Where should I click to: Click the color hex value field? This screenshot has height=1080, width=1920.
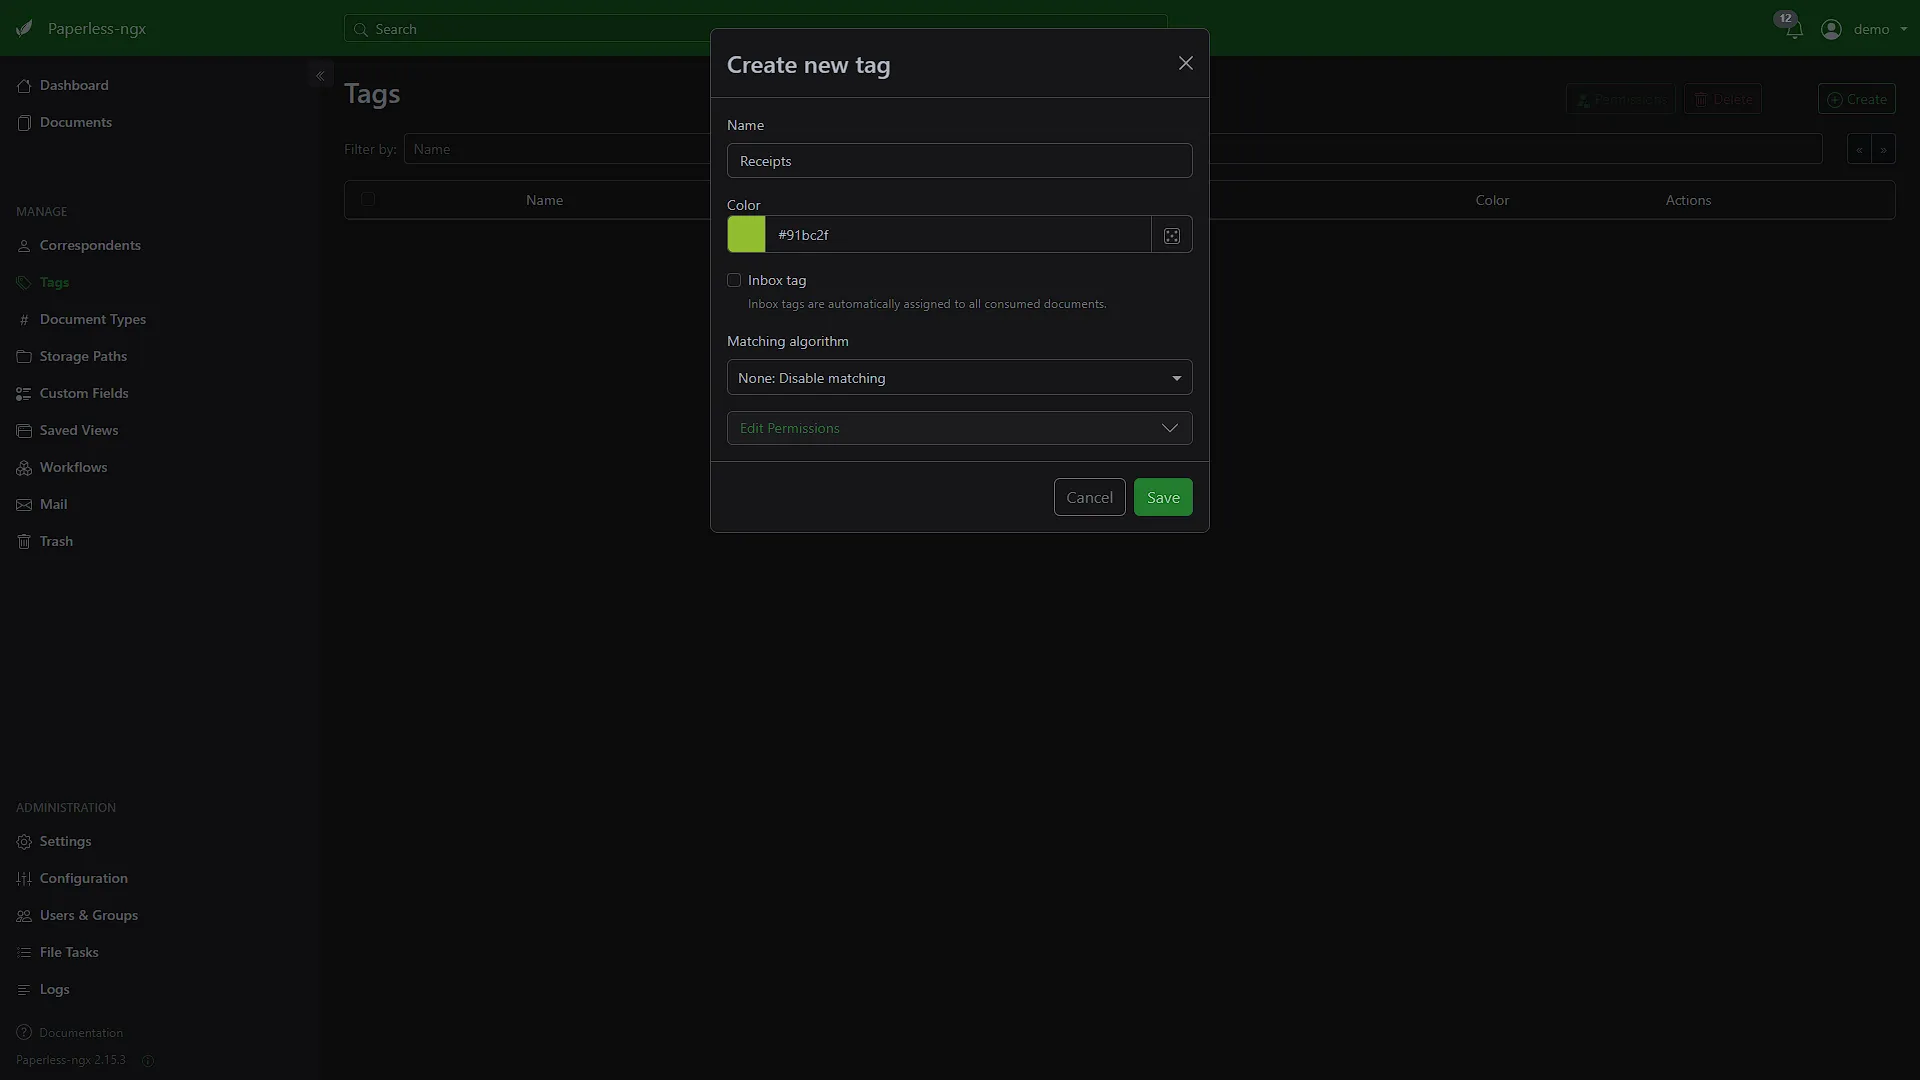958,235
